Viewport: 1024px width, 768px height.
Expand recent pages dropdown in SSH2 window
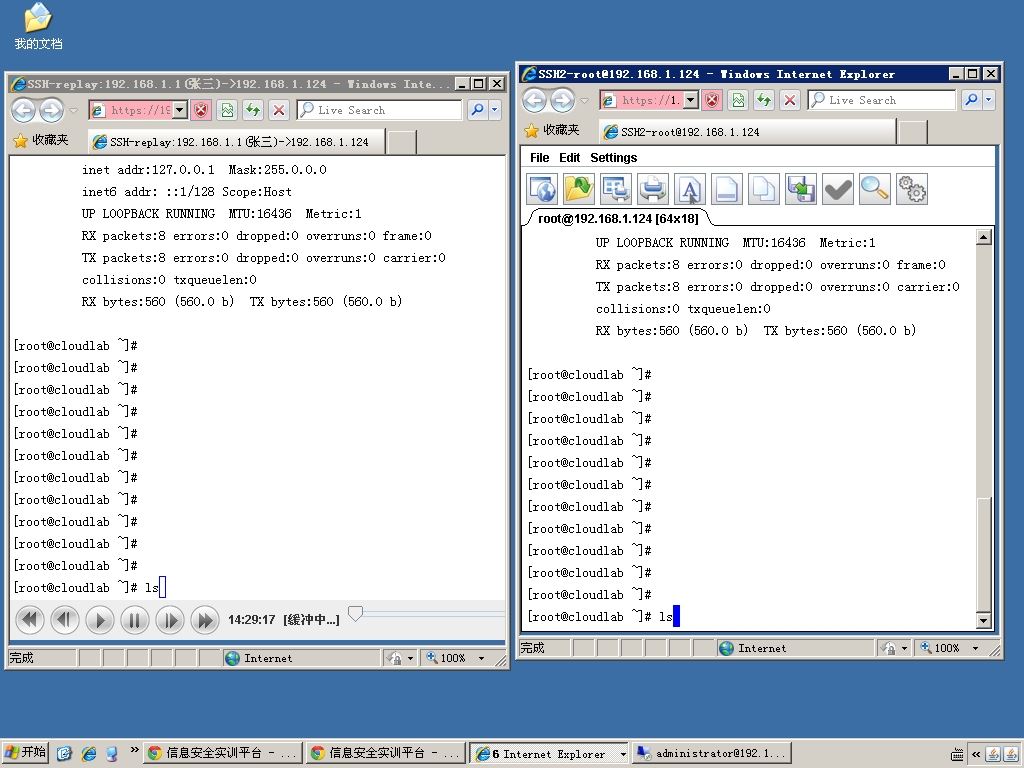584,101
